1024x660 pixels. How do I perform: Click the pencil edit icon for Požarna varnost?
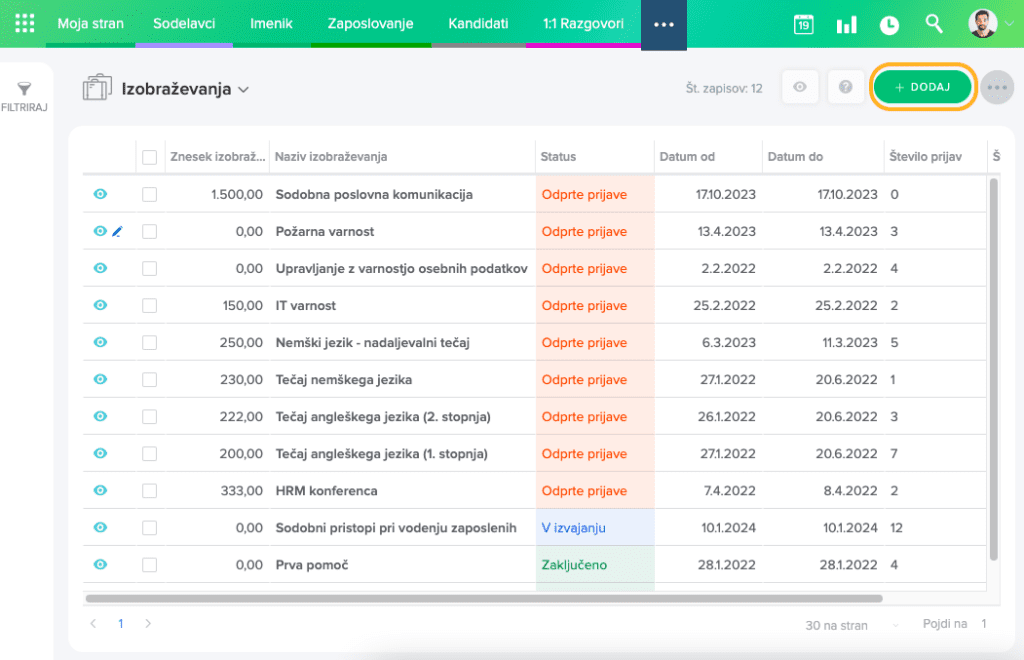point(117,232)
